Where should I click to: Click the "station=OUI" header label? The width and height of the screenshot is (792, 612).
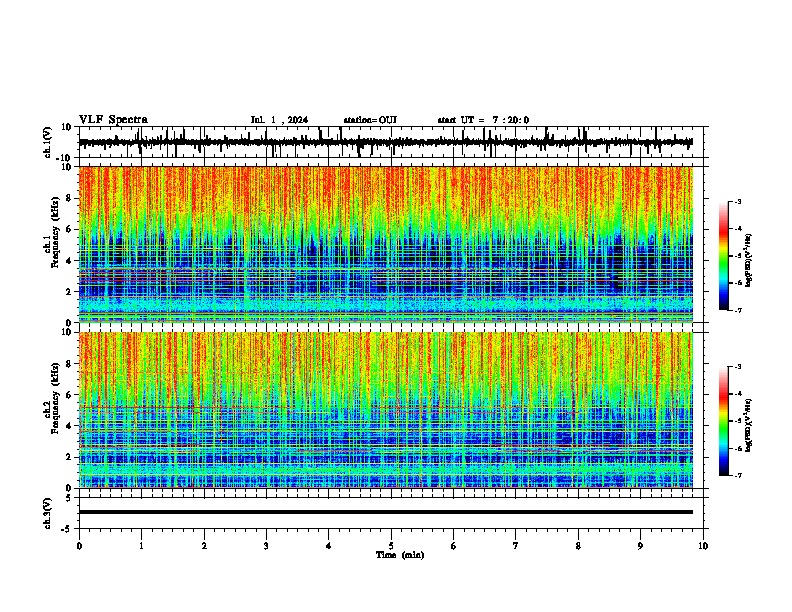370,120
